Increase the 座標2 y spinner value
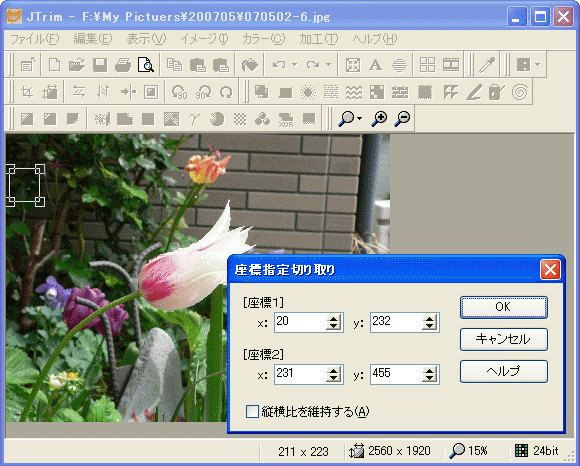Screen dimensions: 580x466 [x=429, y=371]
